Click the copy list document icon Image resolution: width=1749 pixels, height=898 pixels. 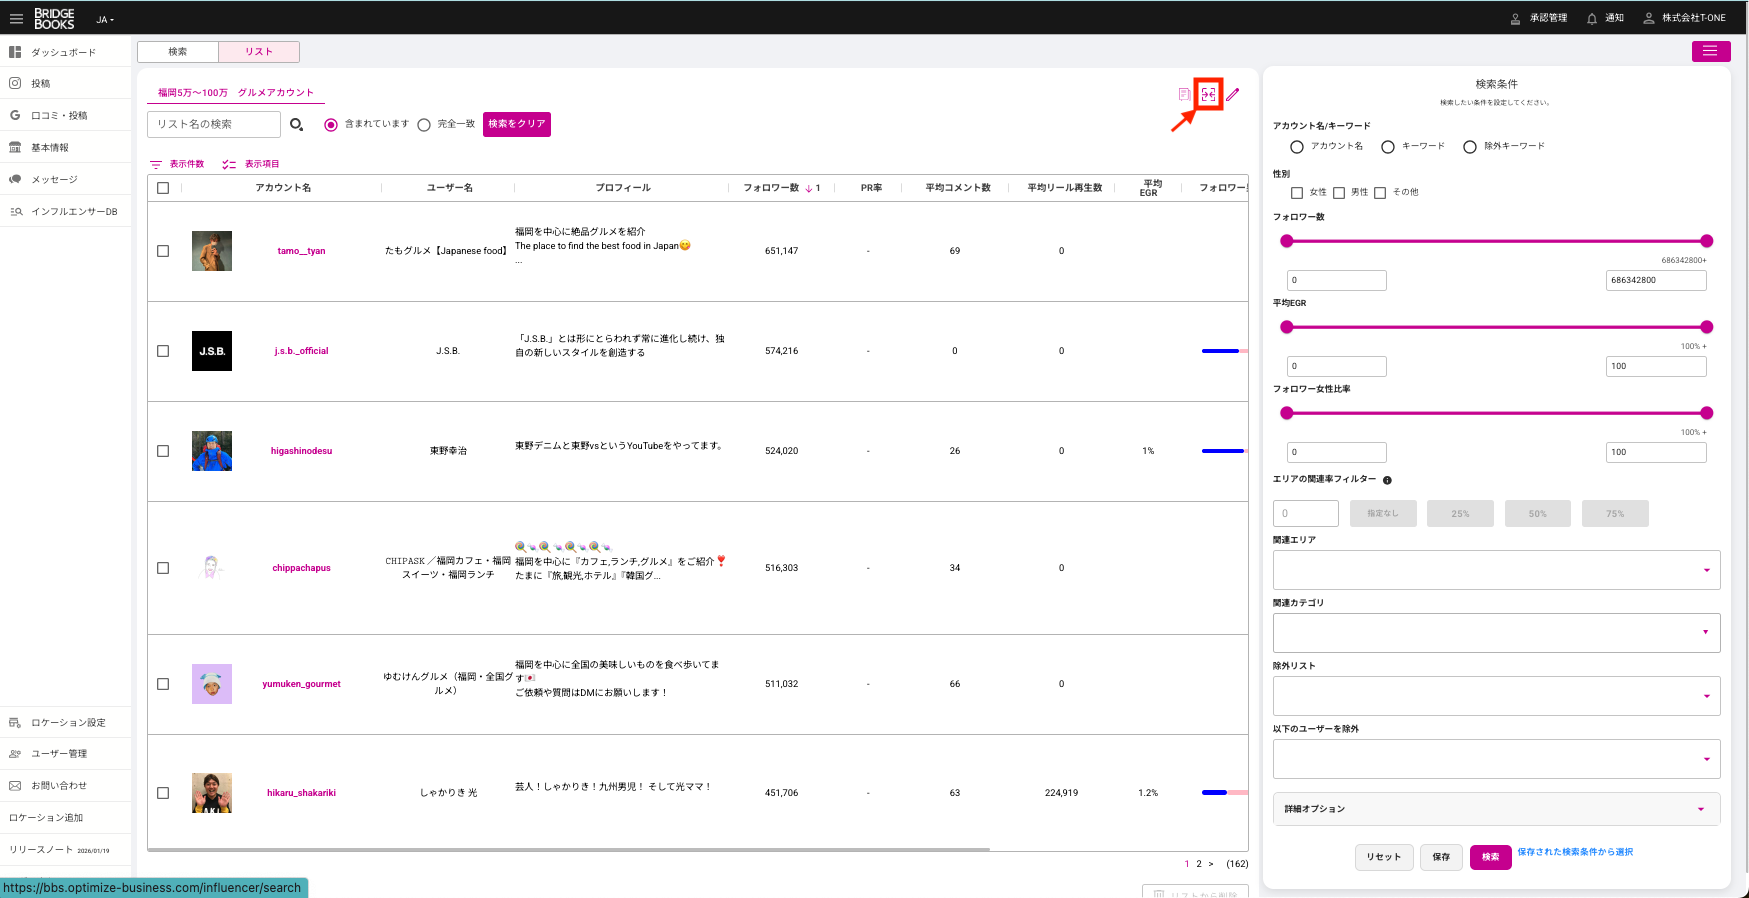[x=1184, y=94]
